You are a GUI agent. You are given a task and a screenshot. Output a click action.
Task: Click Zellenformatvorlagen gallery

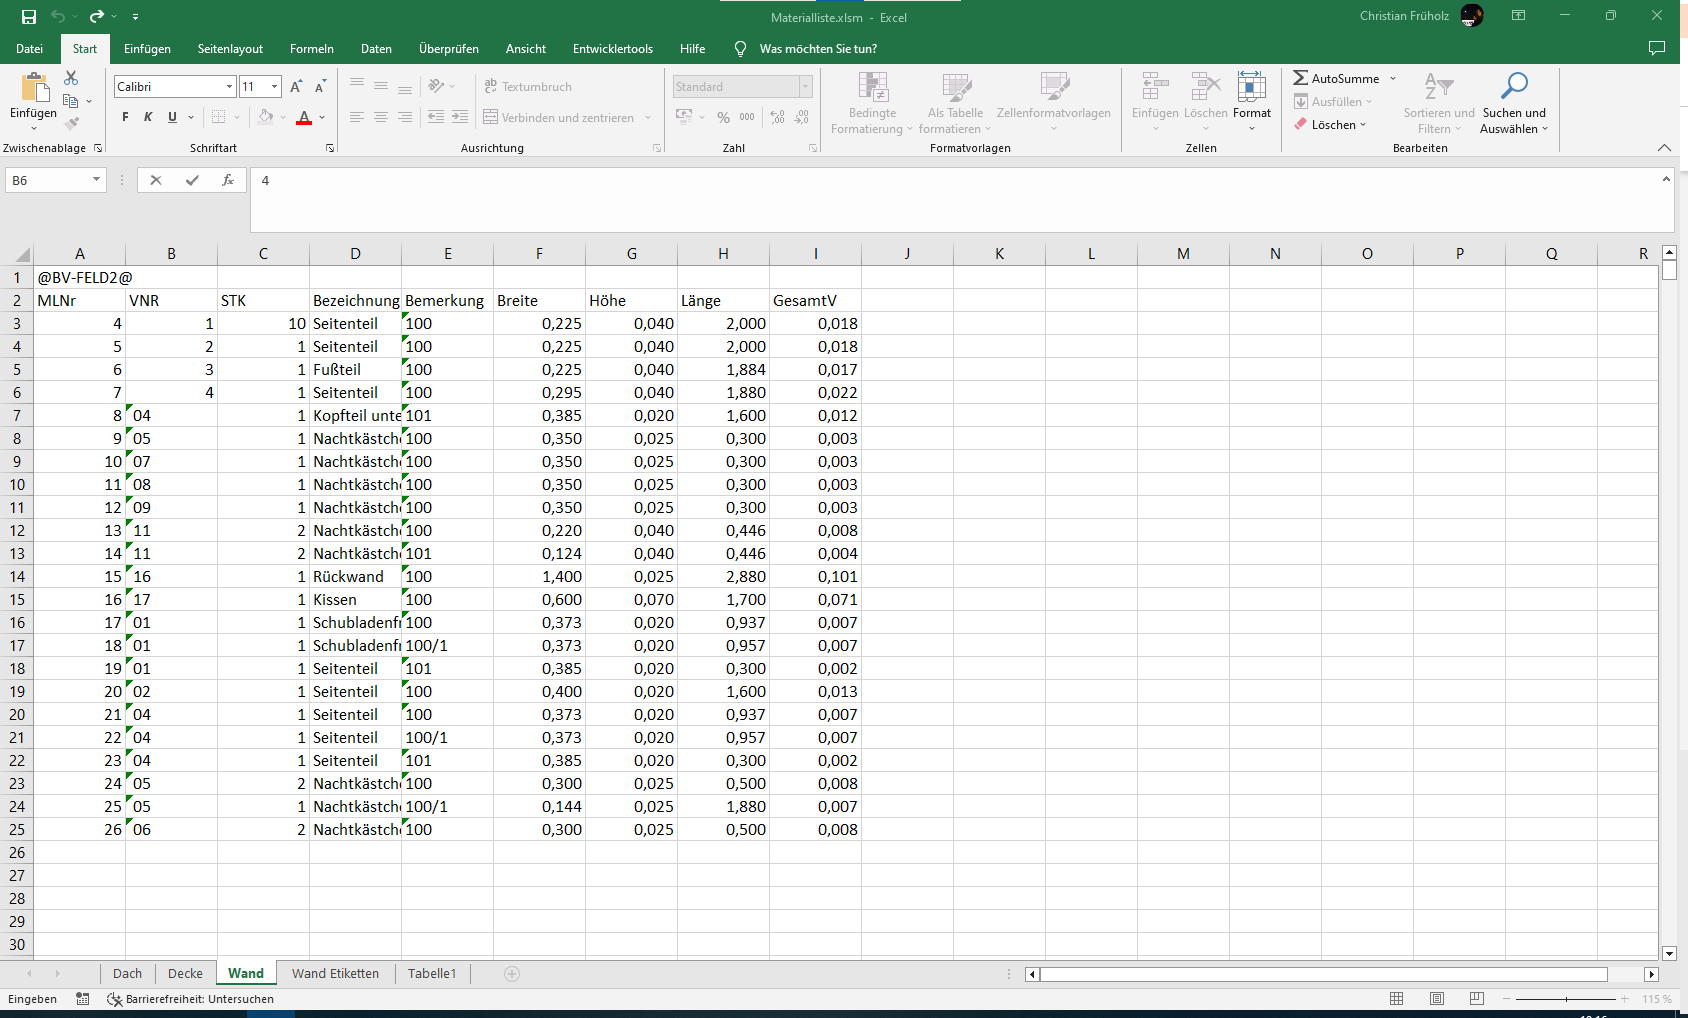click(1054, 104)
